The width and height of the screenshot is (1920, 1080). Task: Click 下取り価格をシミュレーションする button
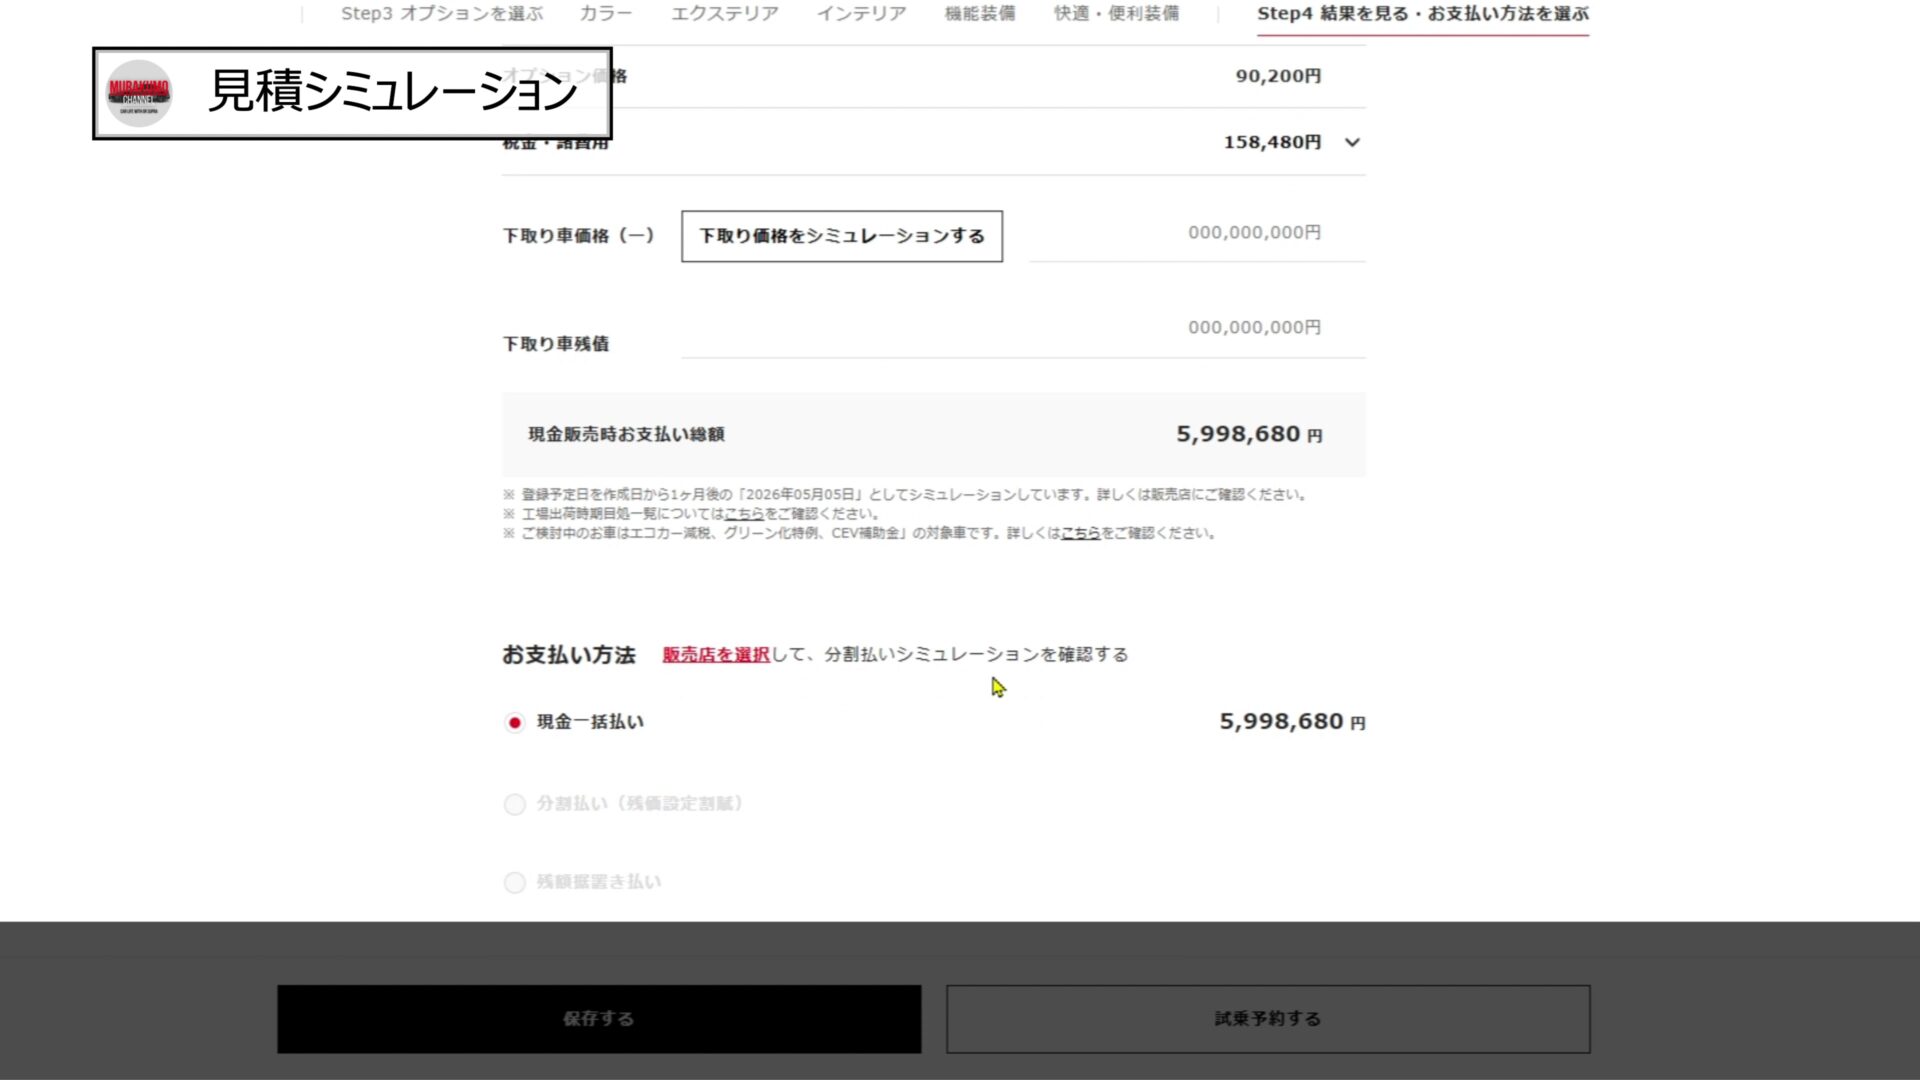[841, 236]
